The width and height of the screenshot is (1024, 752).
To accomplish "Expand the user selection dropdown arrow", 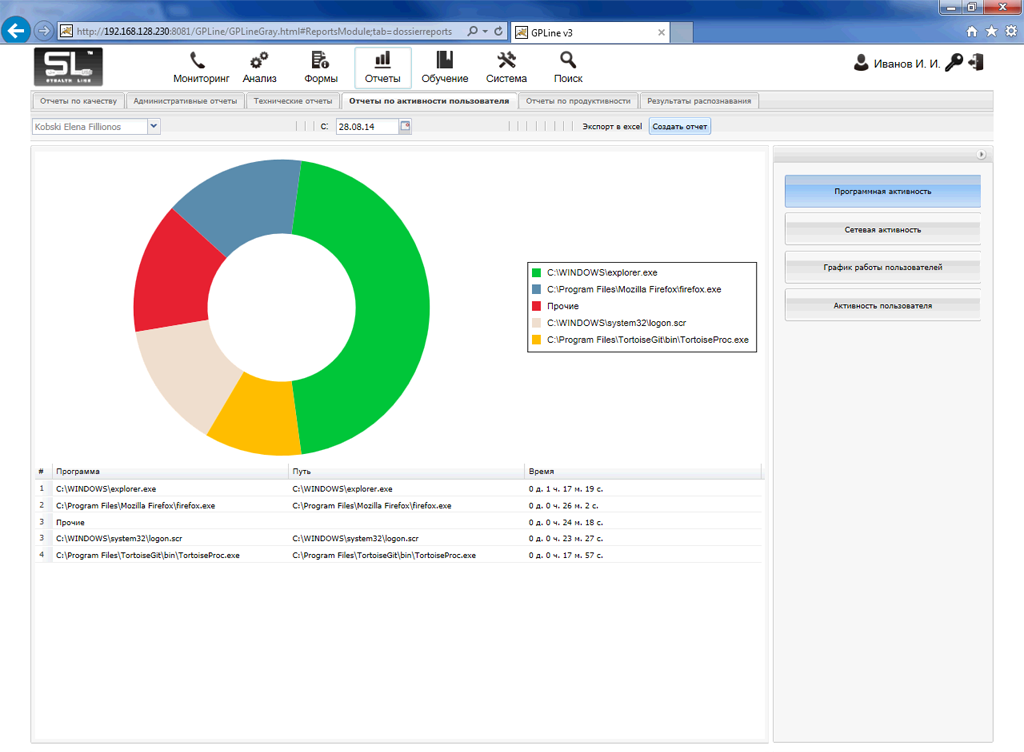I will 154,127.
